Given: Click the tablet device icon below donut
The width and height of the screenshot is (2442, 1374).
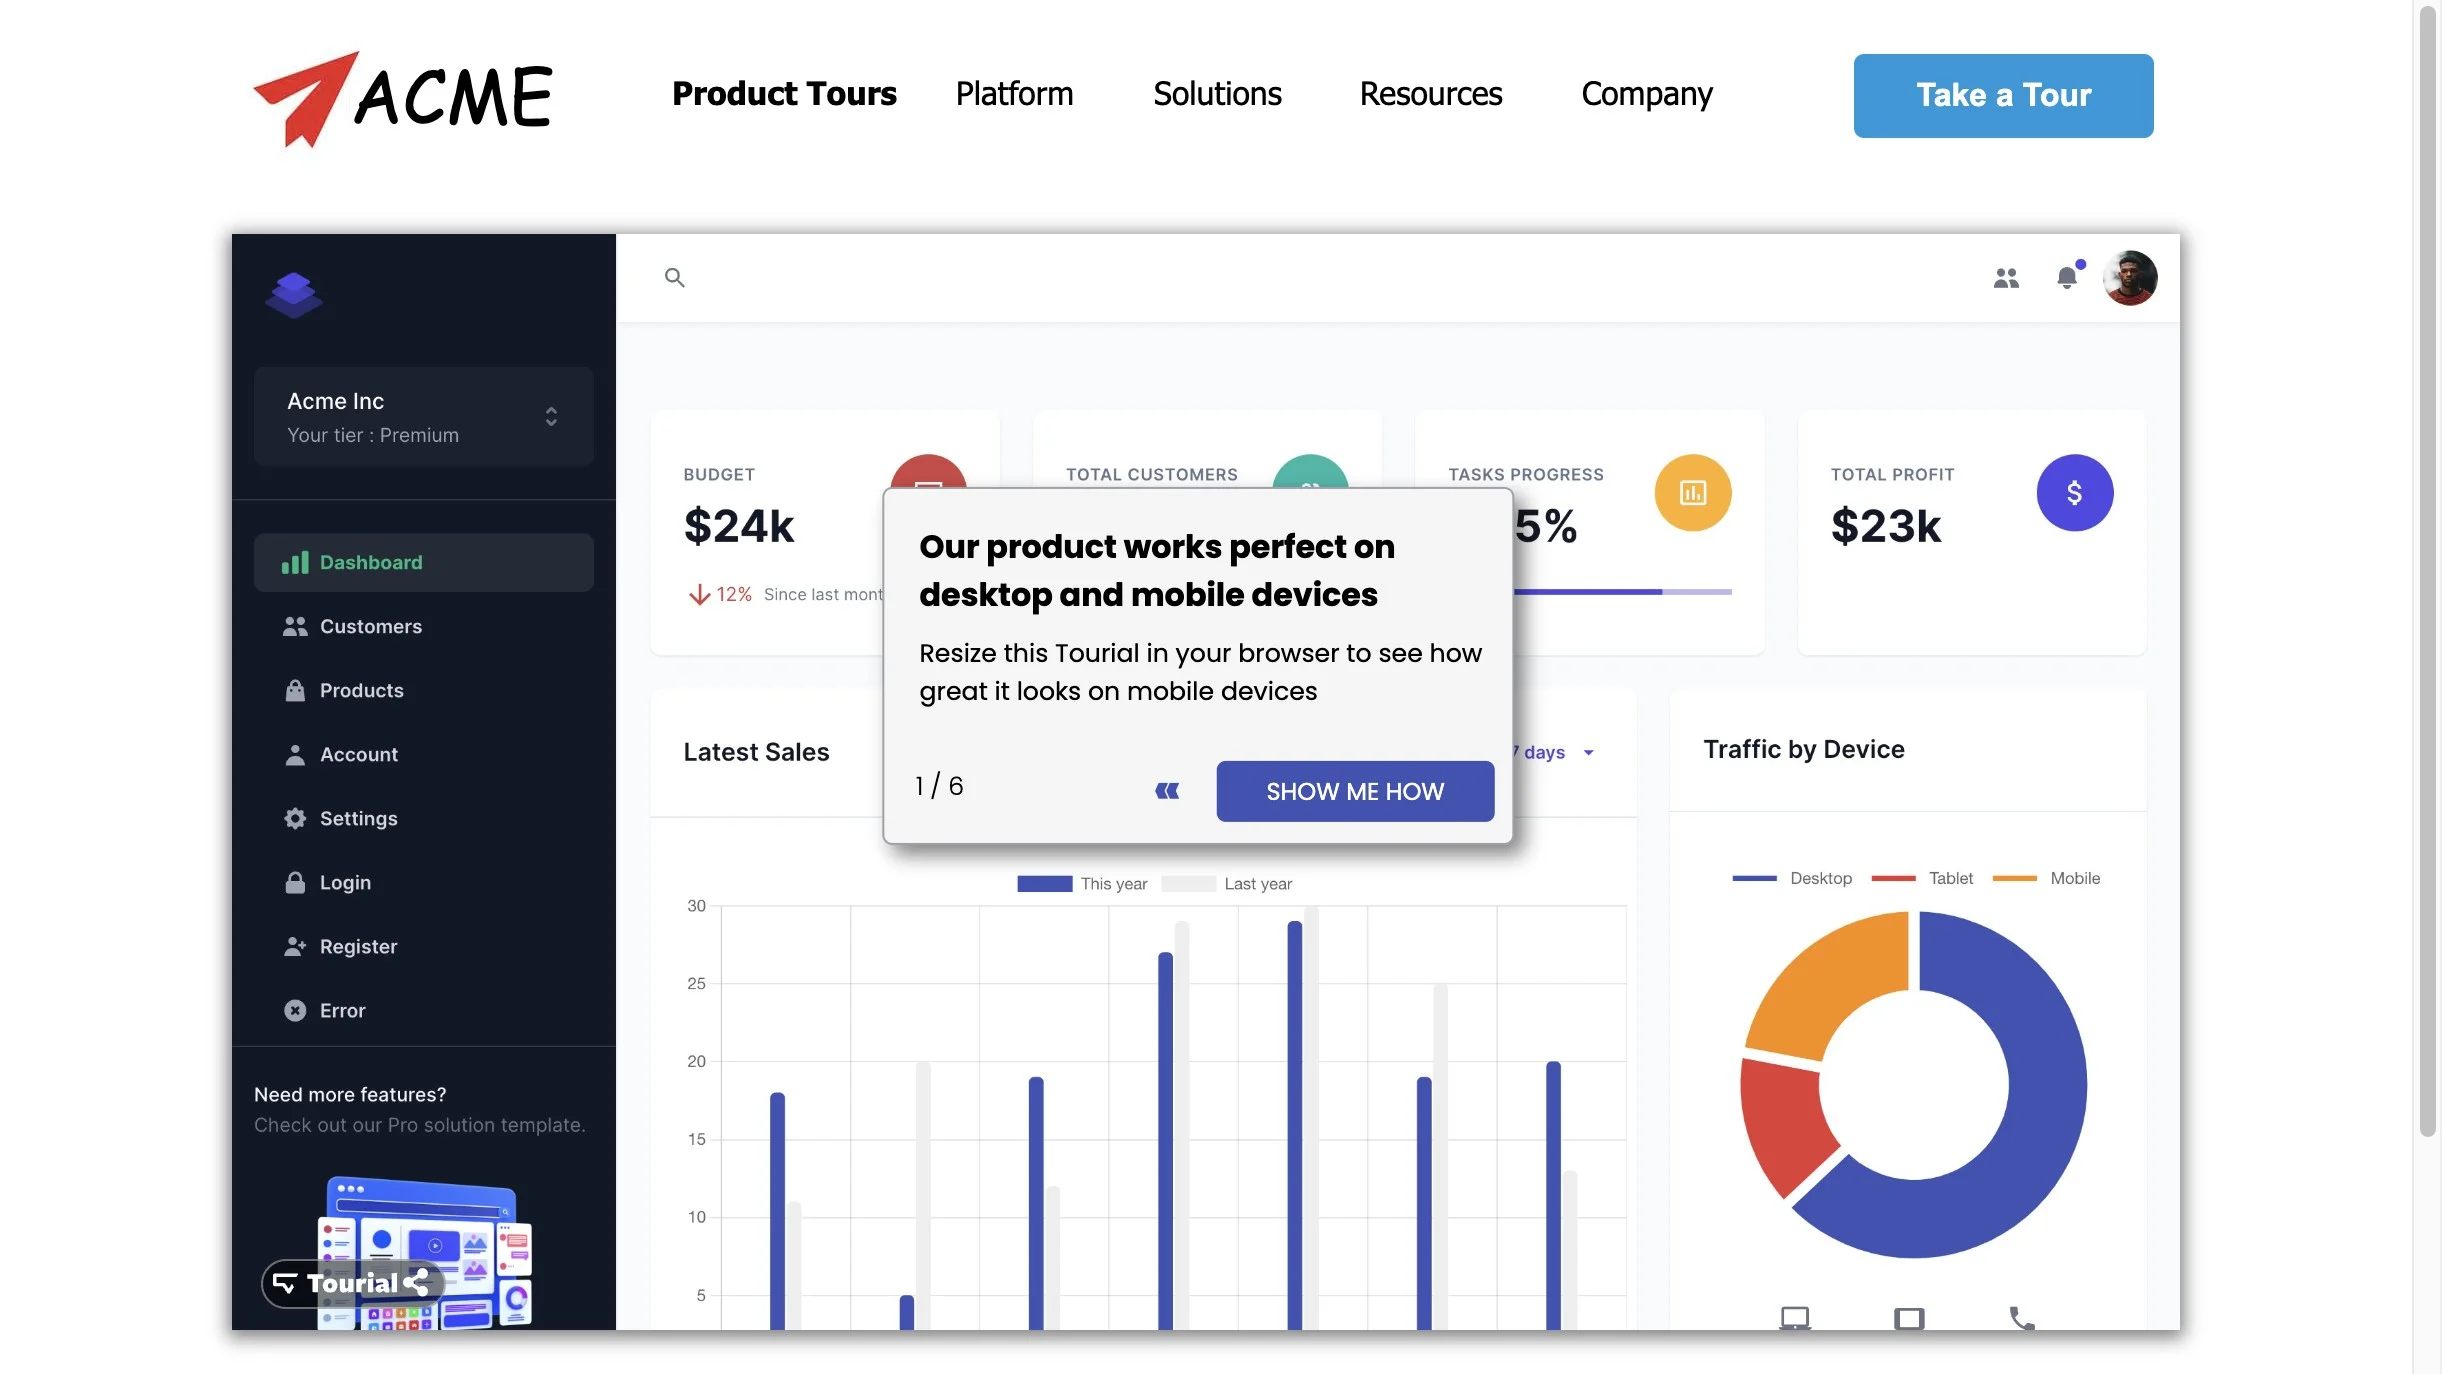Looking at the screenshot, I should (1909, 1318).
